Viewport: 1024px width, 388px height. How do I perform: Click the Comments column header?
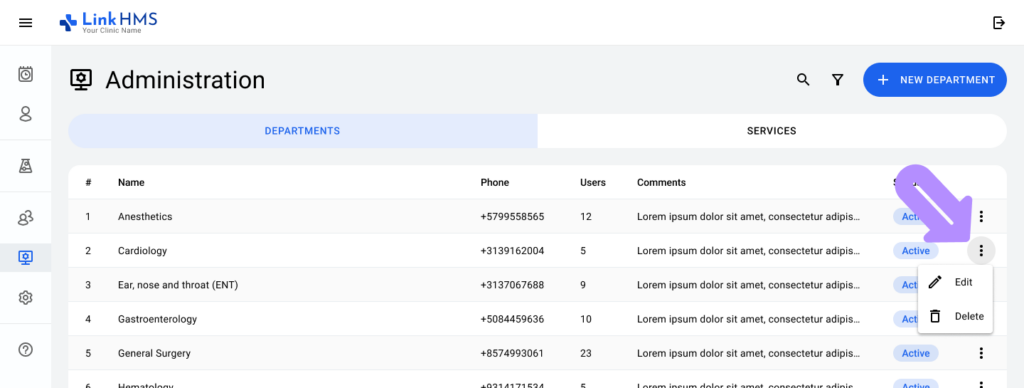[662, 182]
